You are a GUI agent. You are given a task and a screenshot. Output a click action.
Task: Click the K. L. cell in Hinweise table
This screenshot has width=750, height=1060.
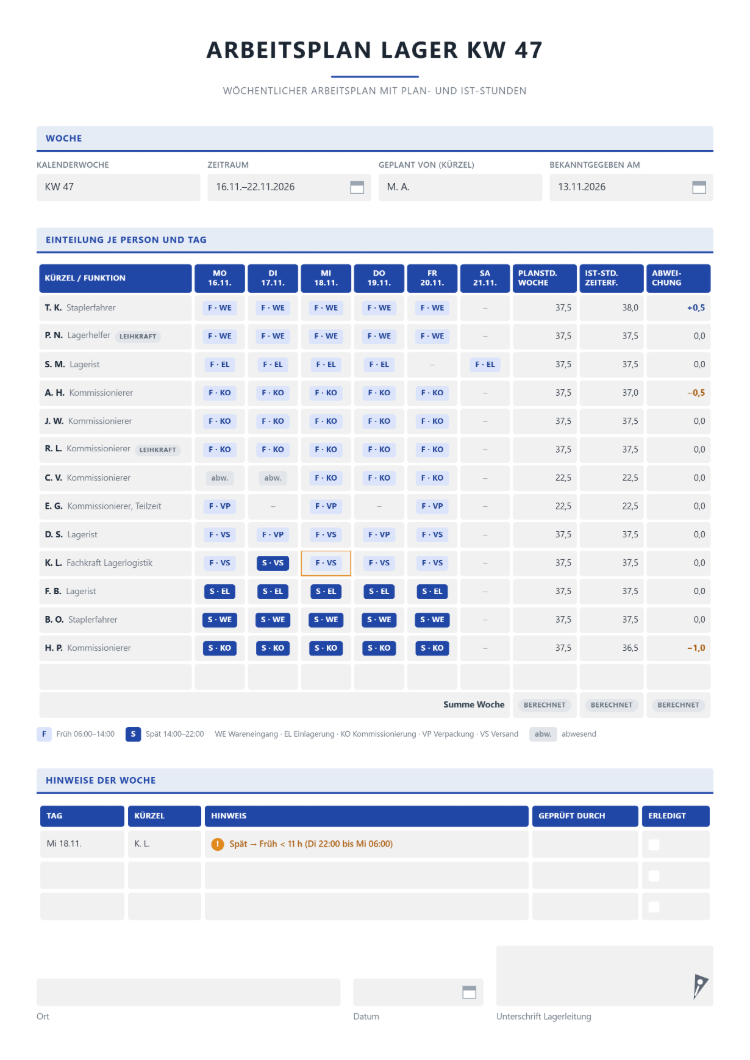(164, 844)
